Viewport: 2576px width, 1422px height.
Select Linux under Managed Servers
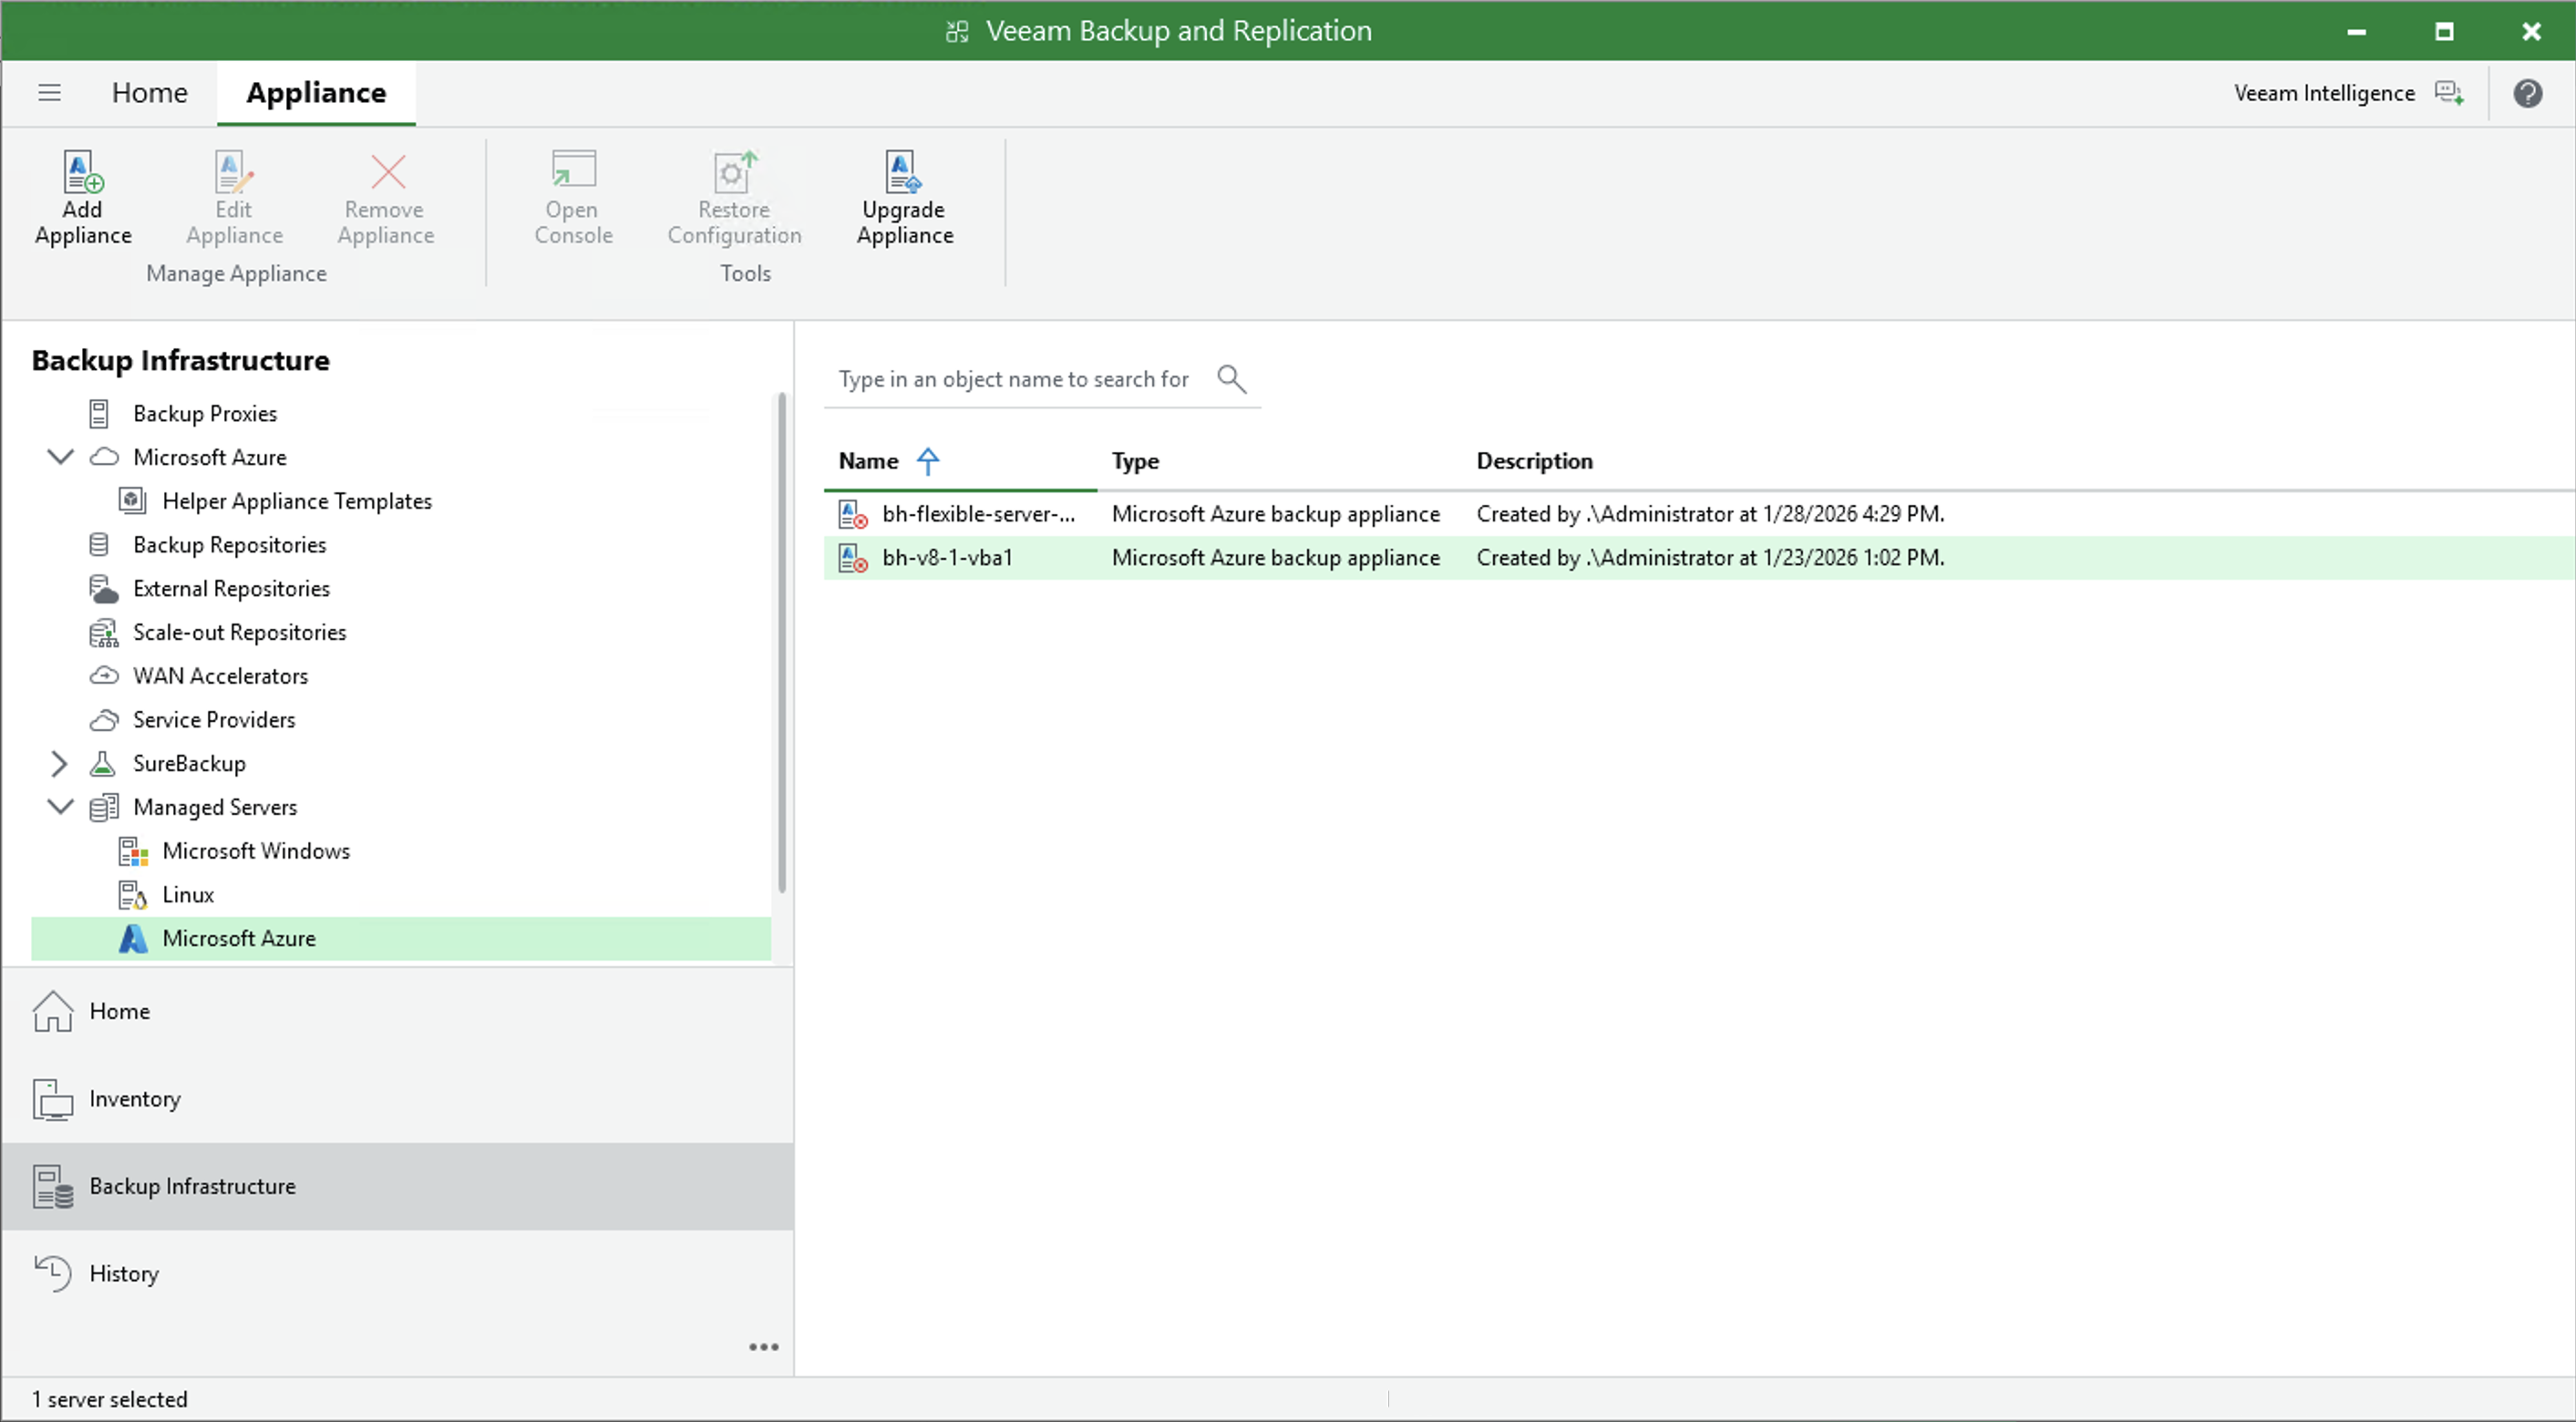188,895
